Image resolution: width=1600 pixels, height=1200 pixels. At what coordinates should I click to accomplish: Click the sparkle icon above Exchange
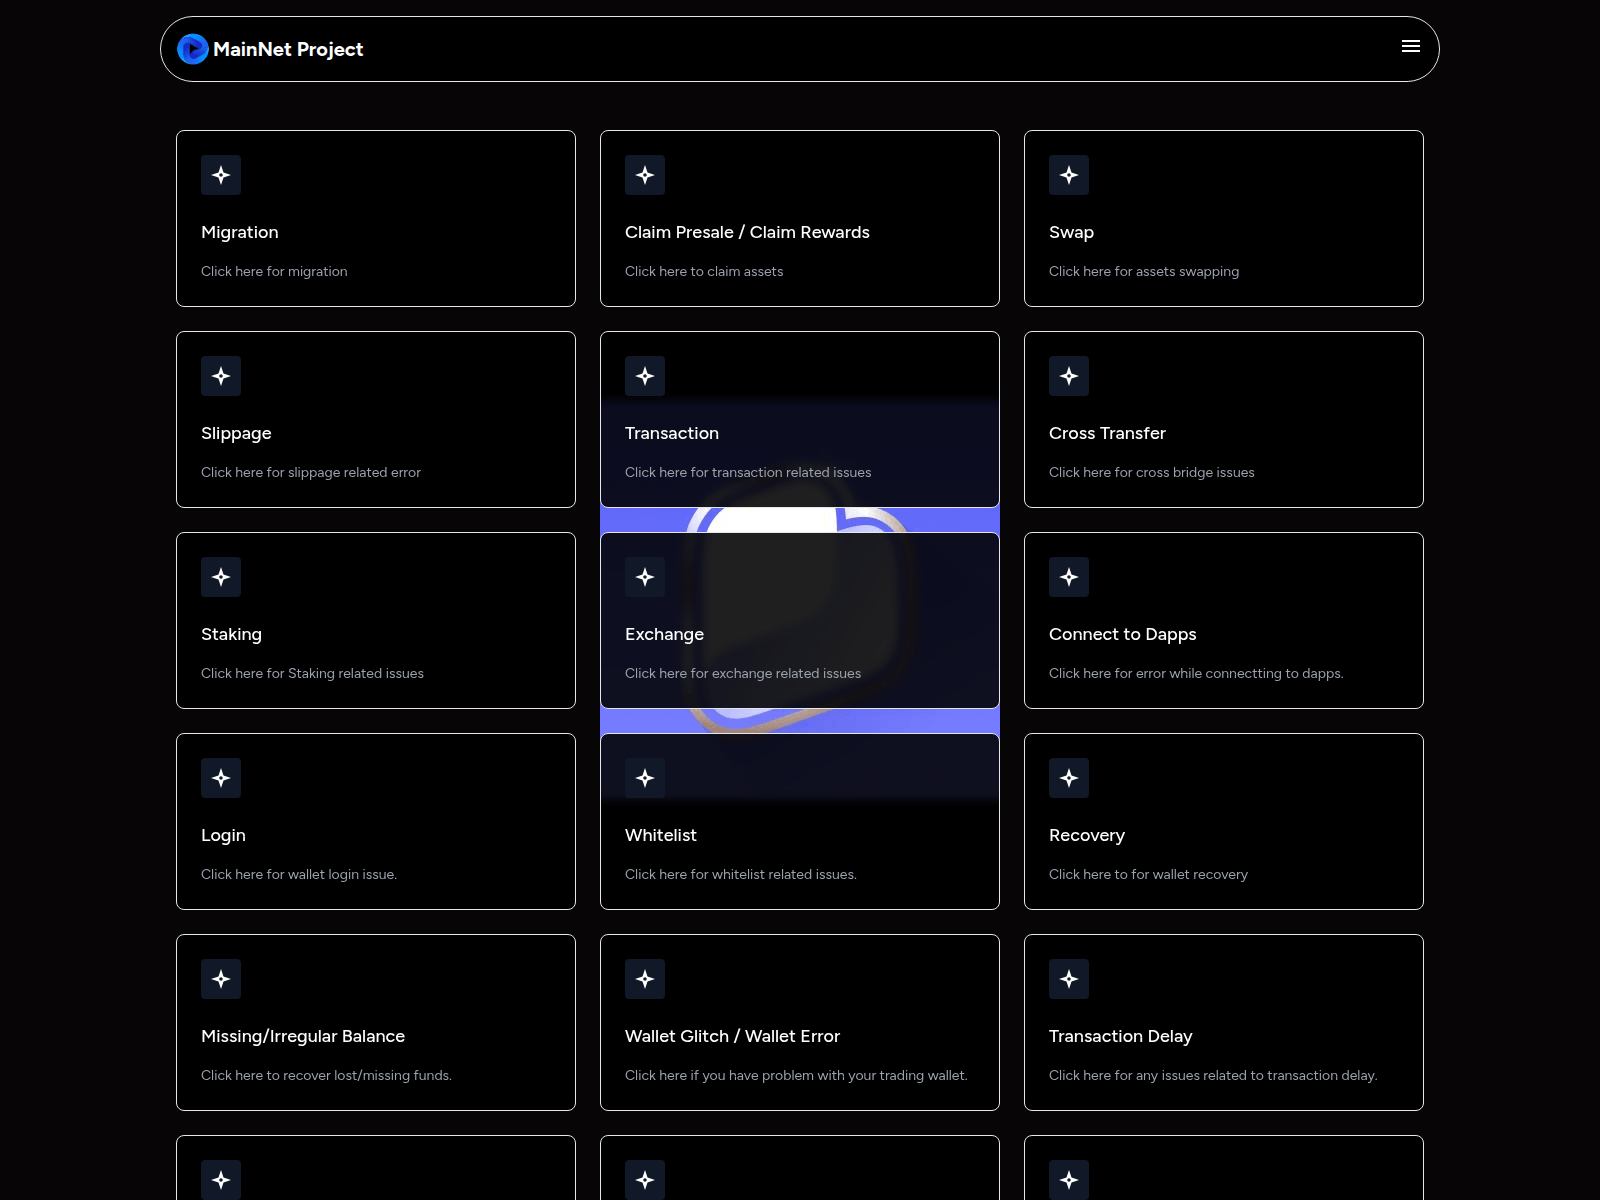[645, 577]
